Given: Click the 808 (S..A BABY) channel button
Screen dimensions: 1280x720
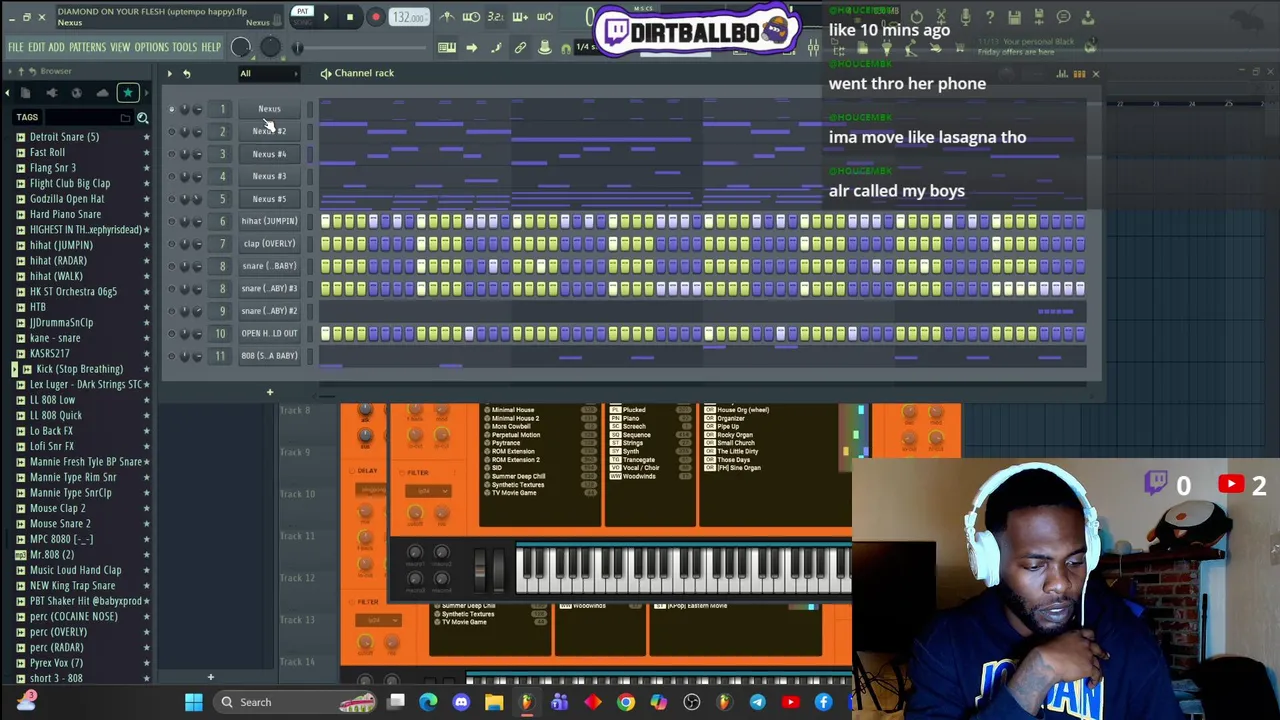Looking at the screenshot, I should 269,356.
